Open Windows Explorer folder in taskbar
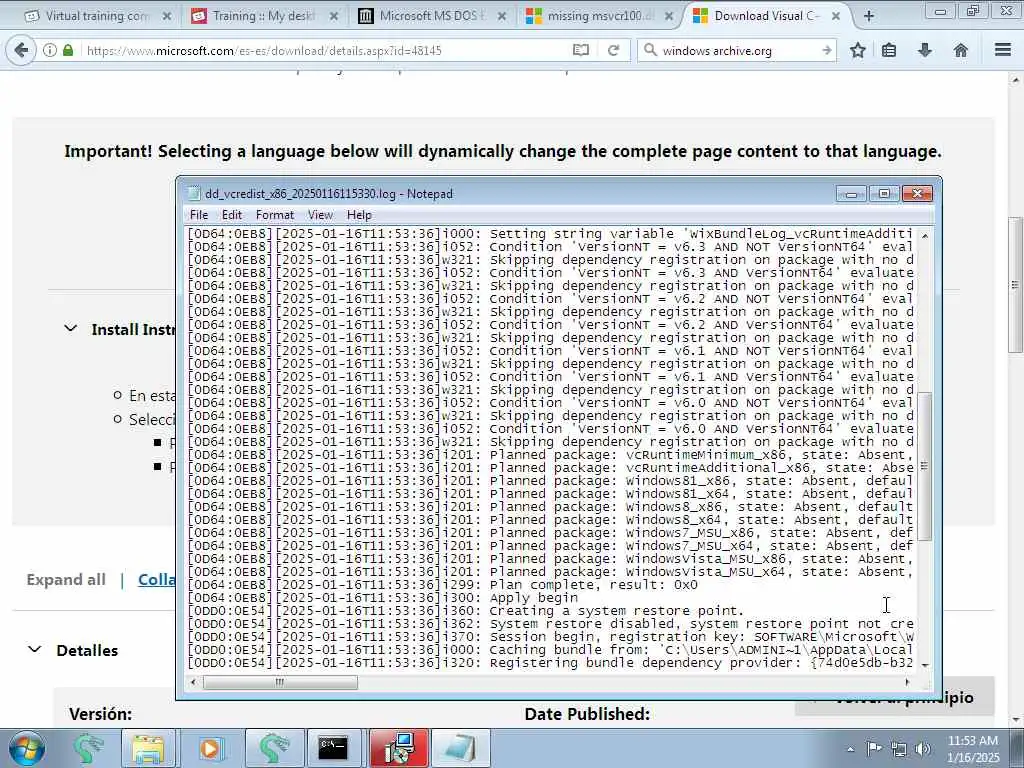Viewport: 1024px width, 768px height. pos(148,748)
